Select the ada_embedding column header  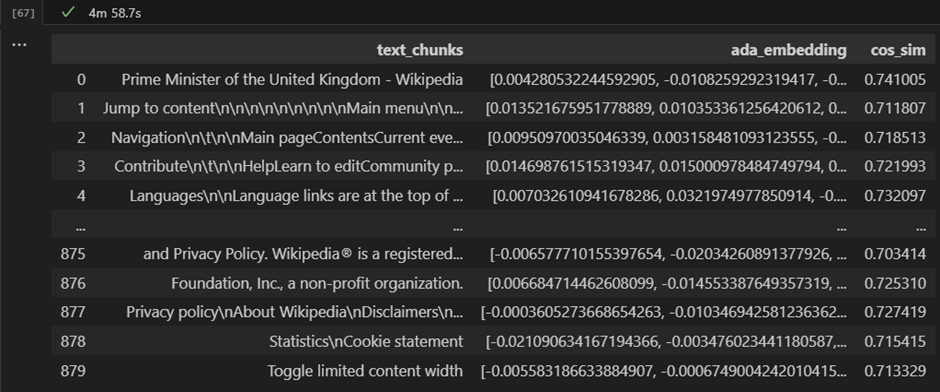(x=788, y=50)
